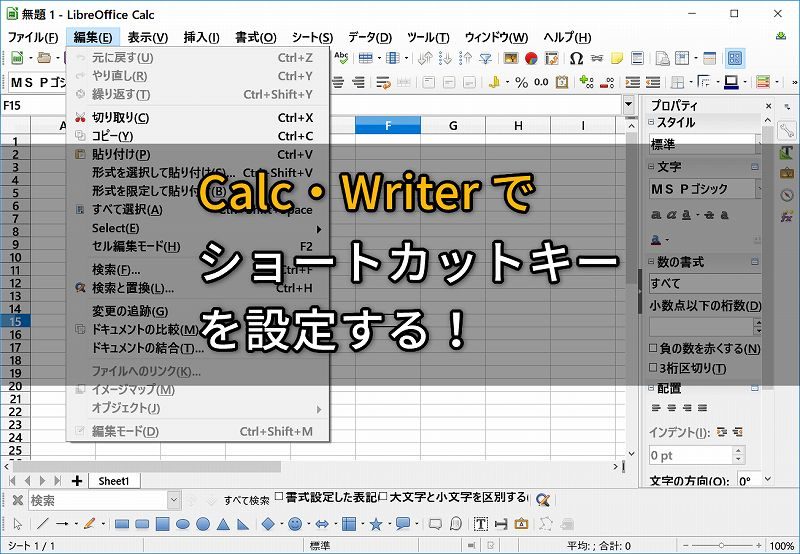Pick the smiley symbol shape tool

point(295,524)
